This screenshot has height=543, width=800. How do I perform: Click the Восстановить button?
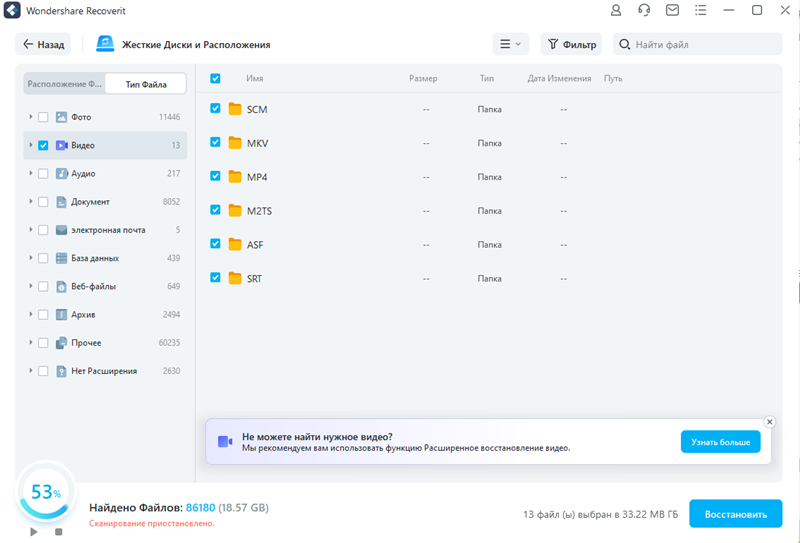[x=735, y=514]
